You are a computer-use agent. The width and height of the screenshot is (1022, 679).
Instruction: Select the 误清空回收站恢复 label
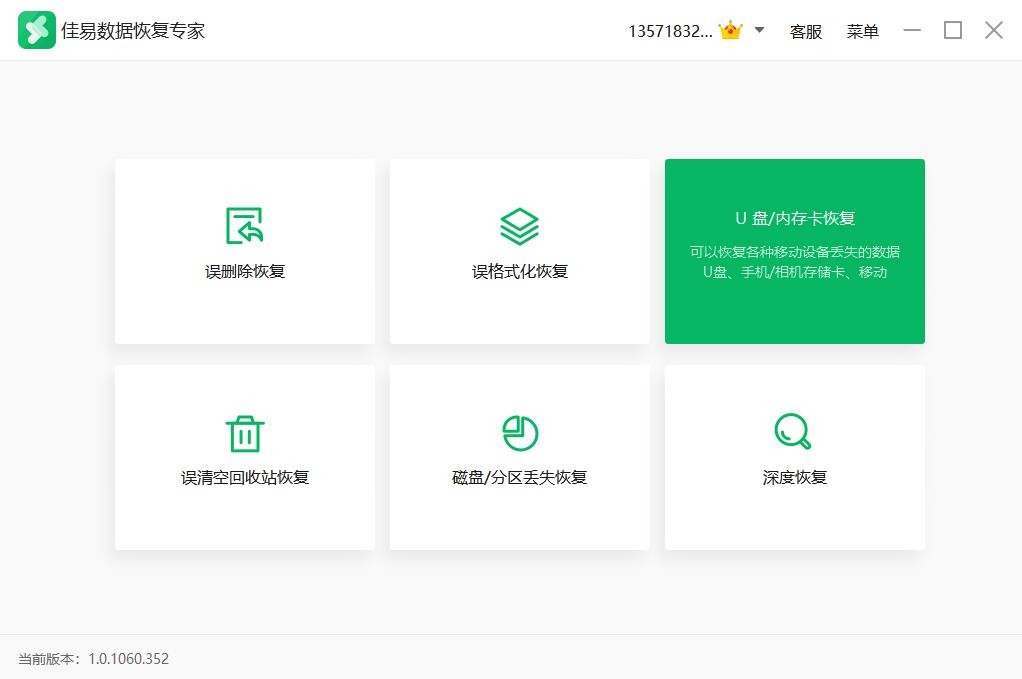(x=245, y=477)
